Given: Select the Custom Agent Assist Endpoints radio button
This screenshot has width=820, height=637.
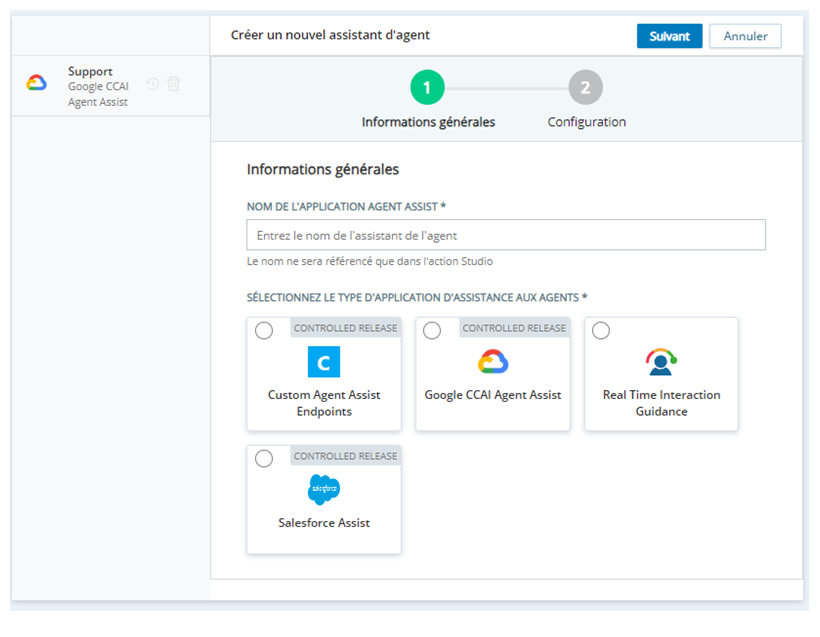Looking at the screenshot, I should tap(264, 331).
